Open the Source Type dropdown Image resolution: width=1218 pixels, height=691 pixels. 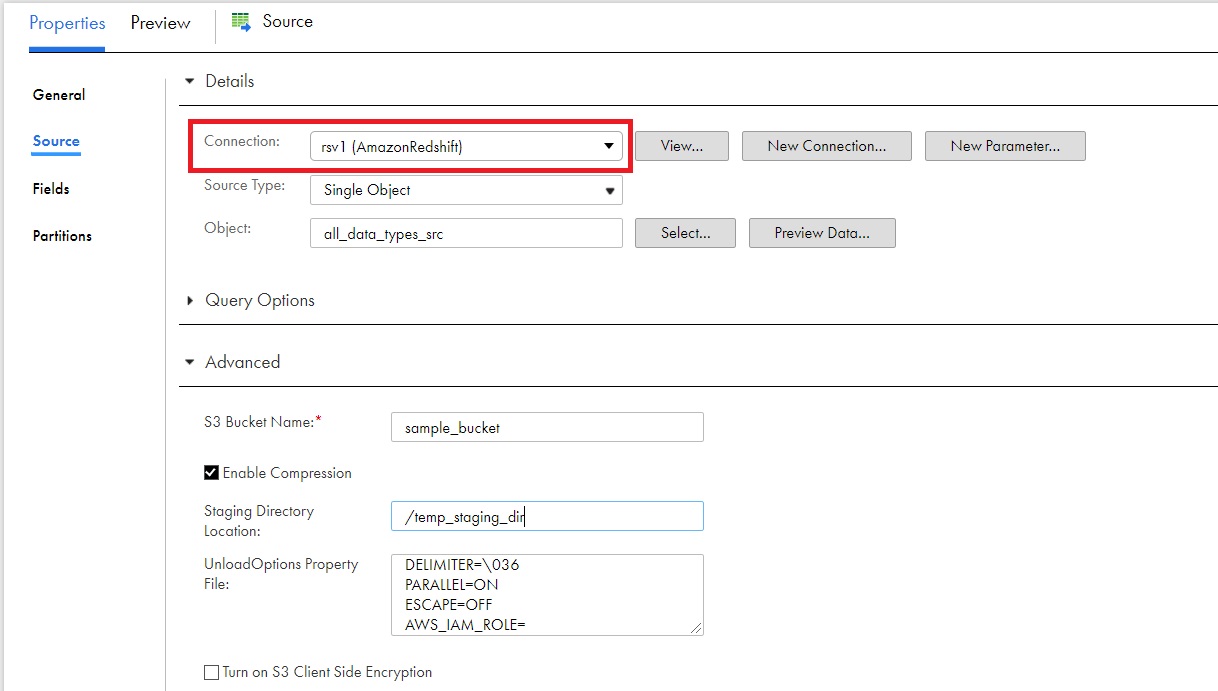coord(466,190)
